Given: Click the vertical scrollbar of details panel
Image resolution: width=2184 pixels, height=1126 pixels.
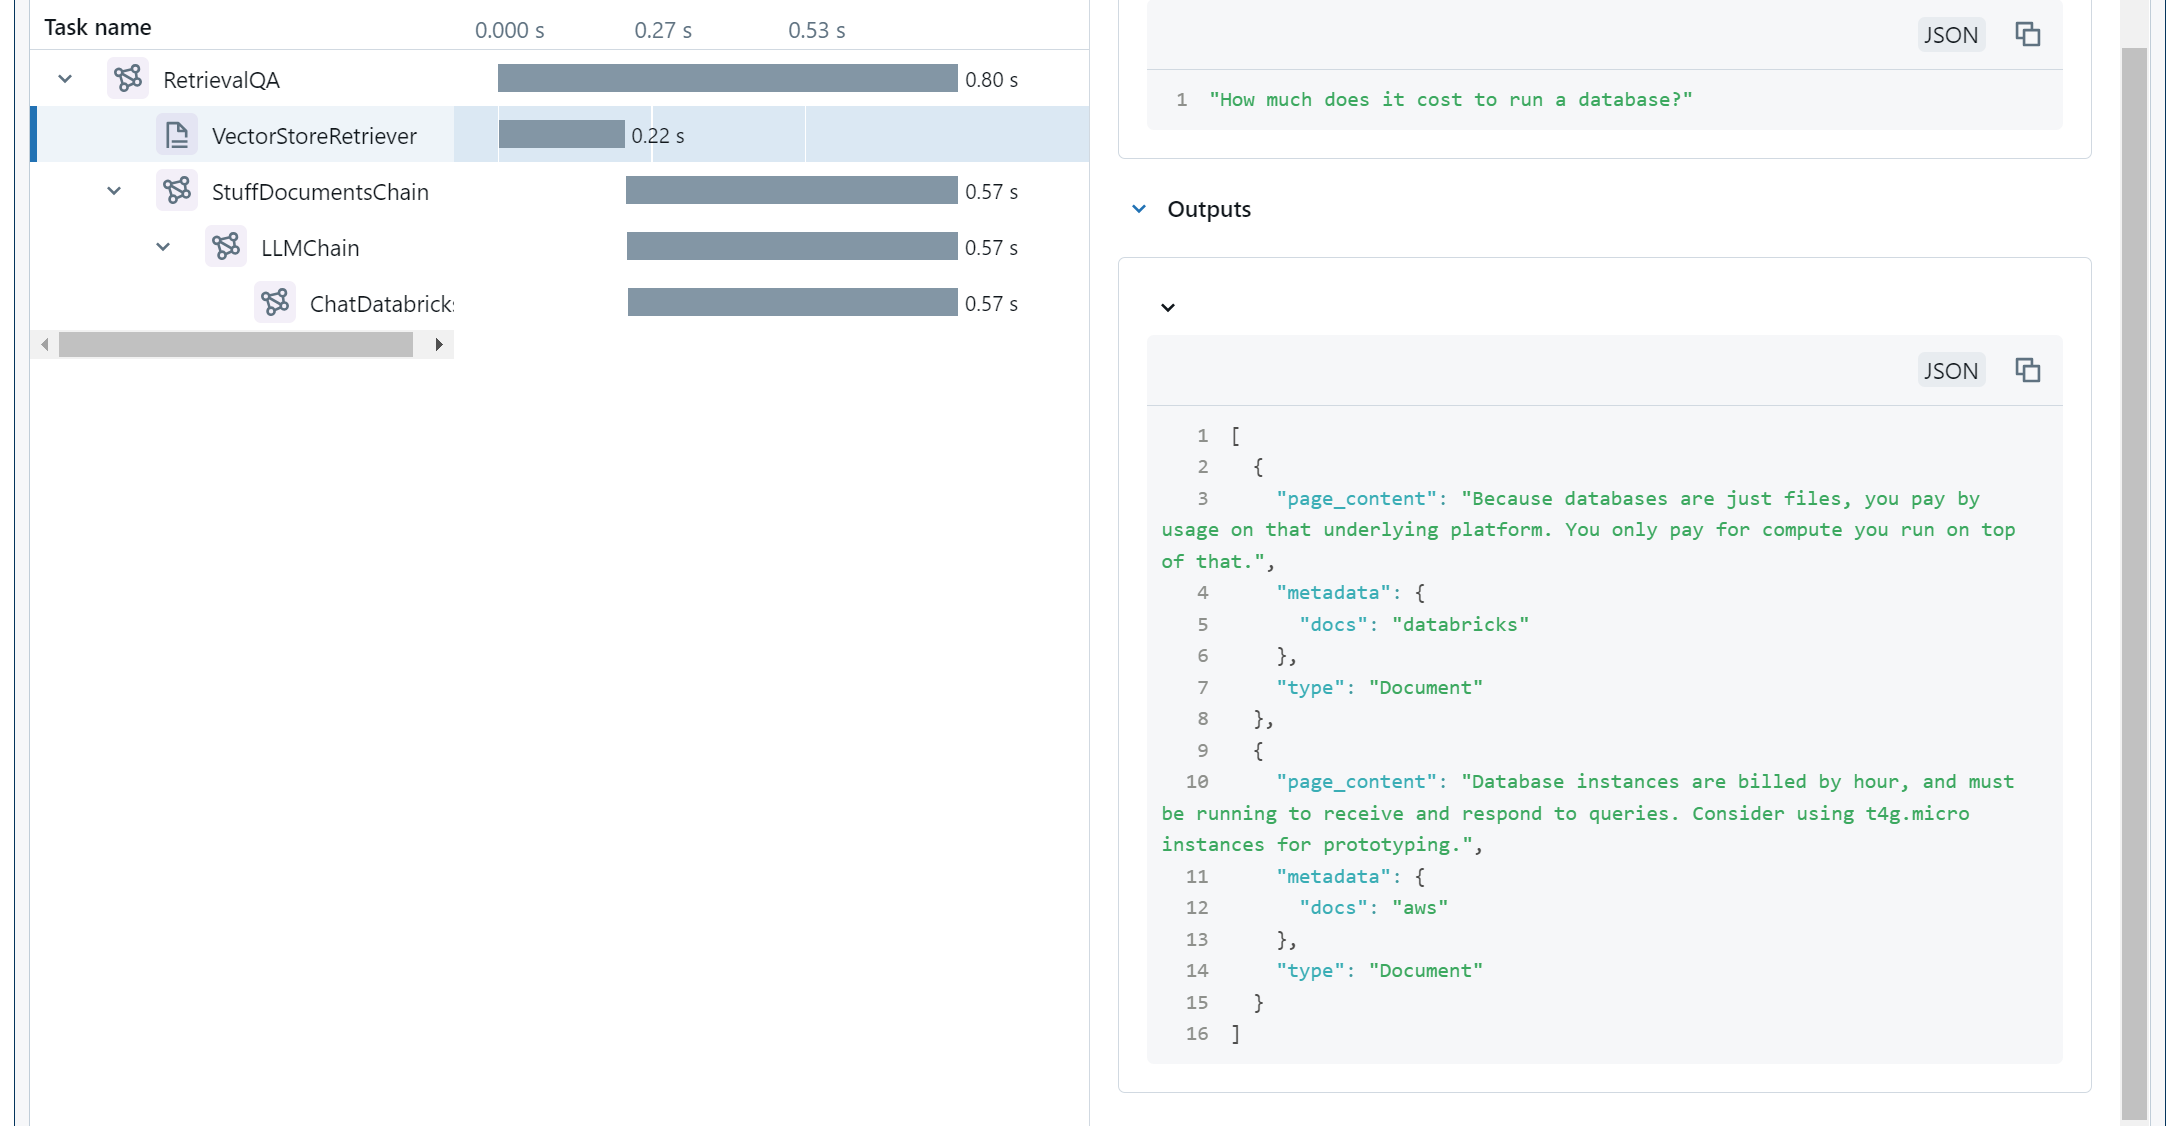Looking at the screenshot, I should click(x=2134, y=580).
